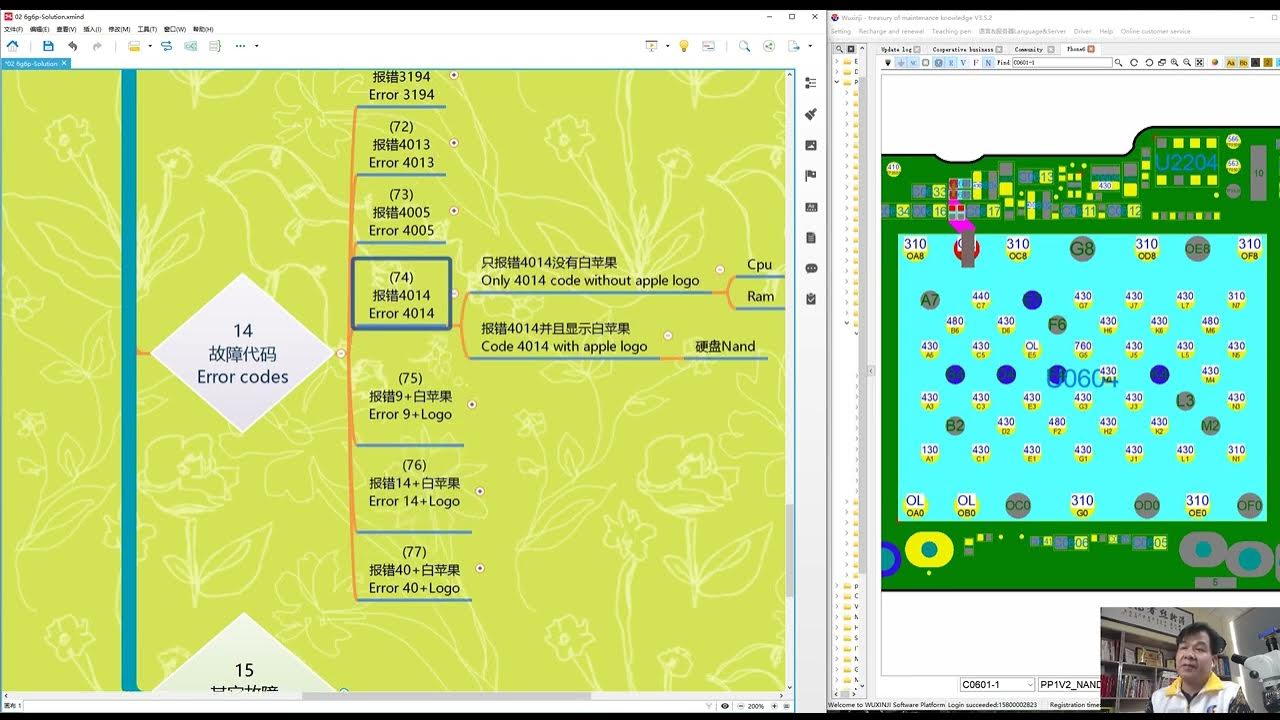Screen dimensions: 1280x720
Task: Click the boundary tool icon in XMind
Action: click(x=190, y=46)
